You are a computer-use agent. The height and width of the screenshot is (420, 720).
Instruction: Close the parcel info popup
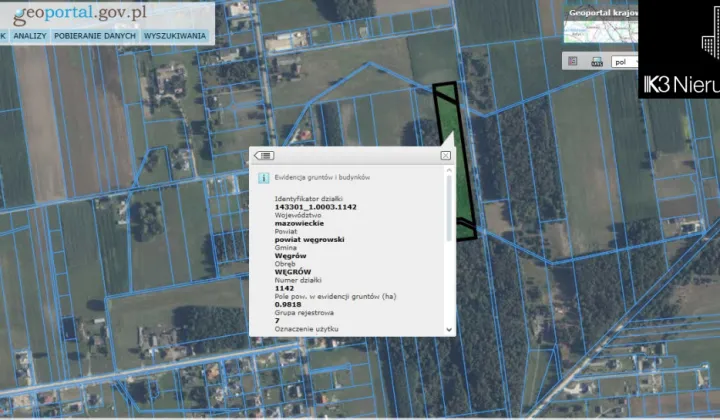tap(445, 156)
